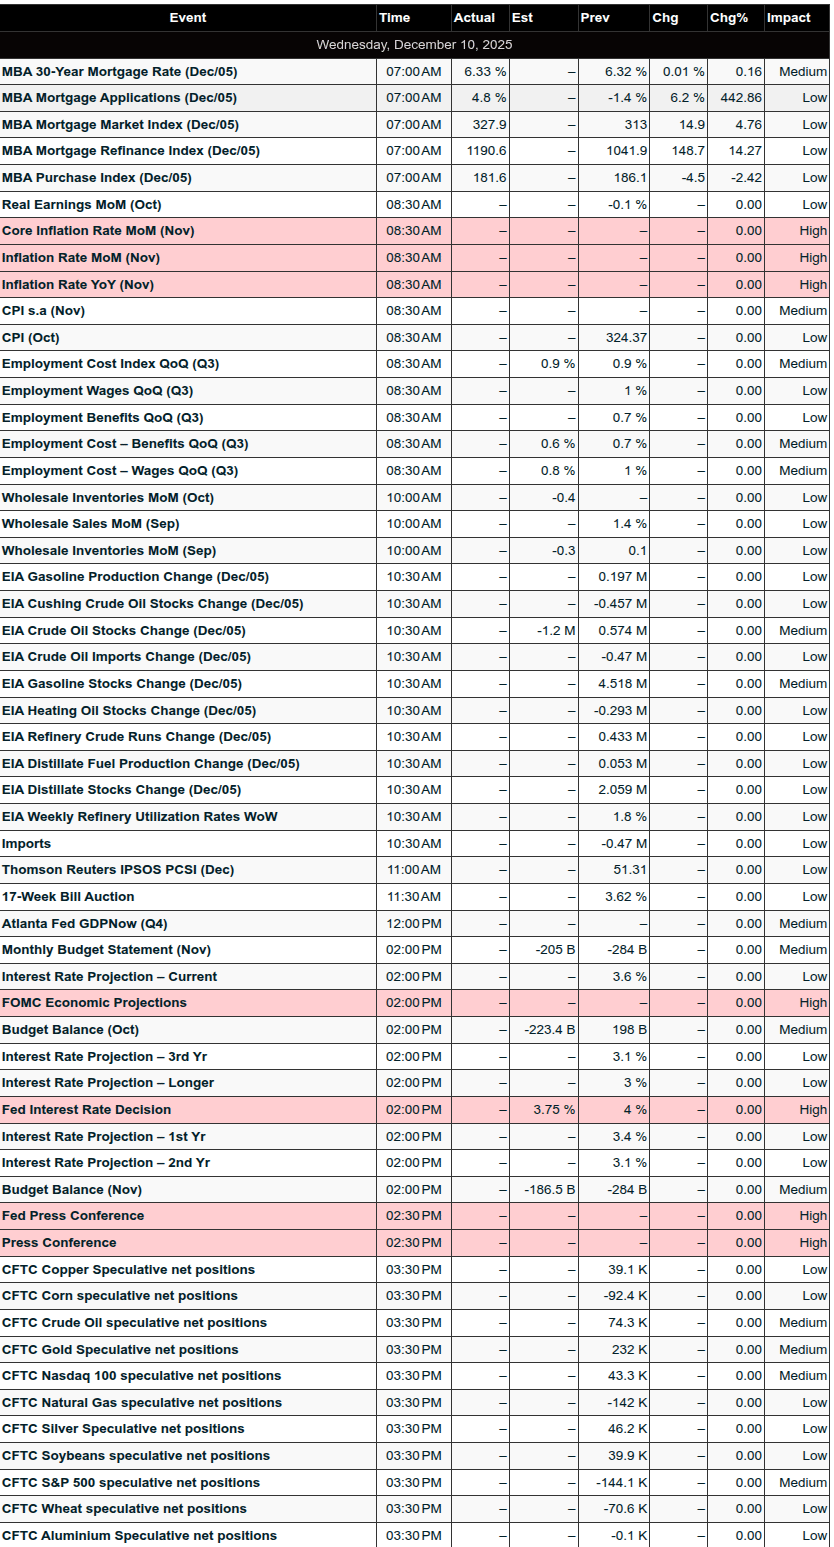The height and width of the screenshot is (1547, 834).
Task: Click the Monthly Budget Statement (Nov) row
Action: pos(106,950)
